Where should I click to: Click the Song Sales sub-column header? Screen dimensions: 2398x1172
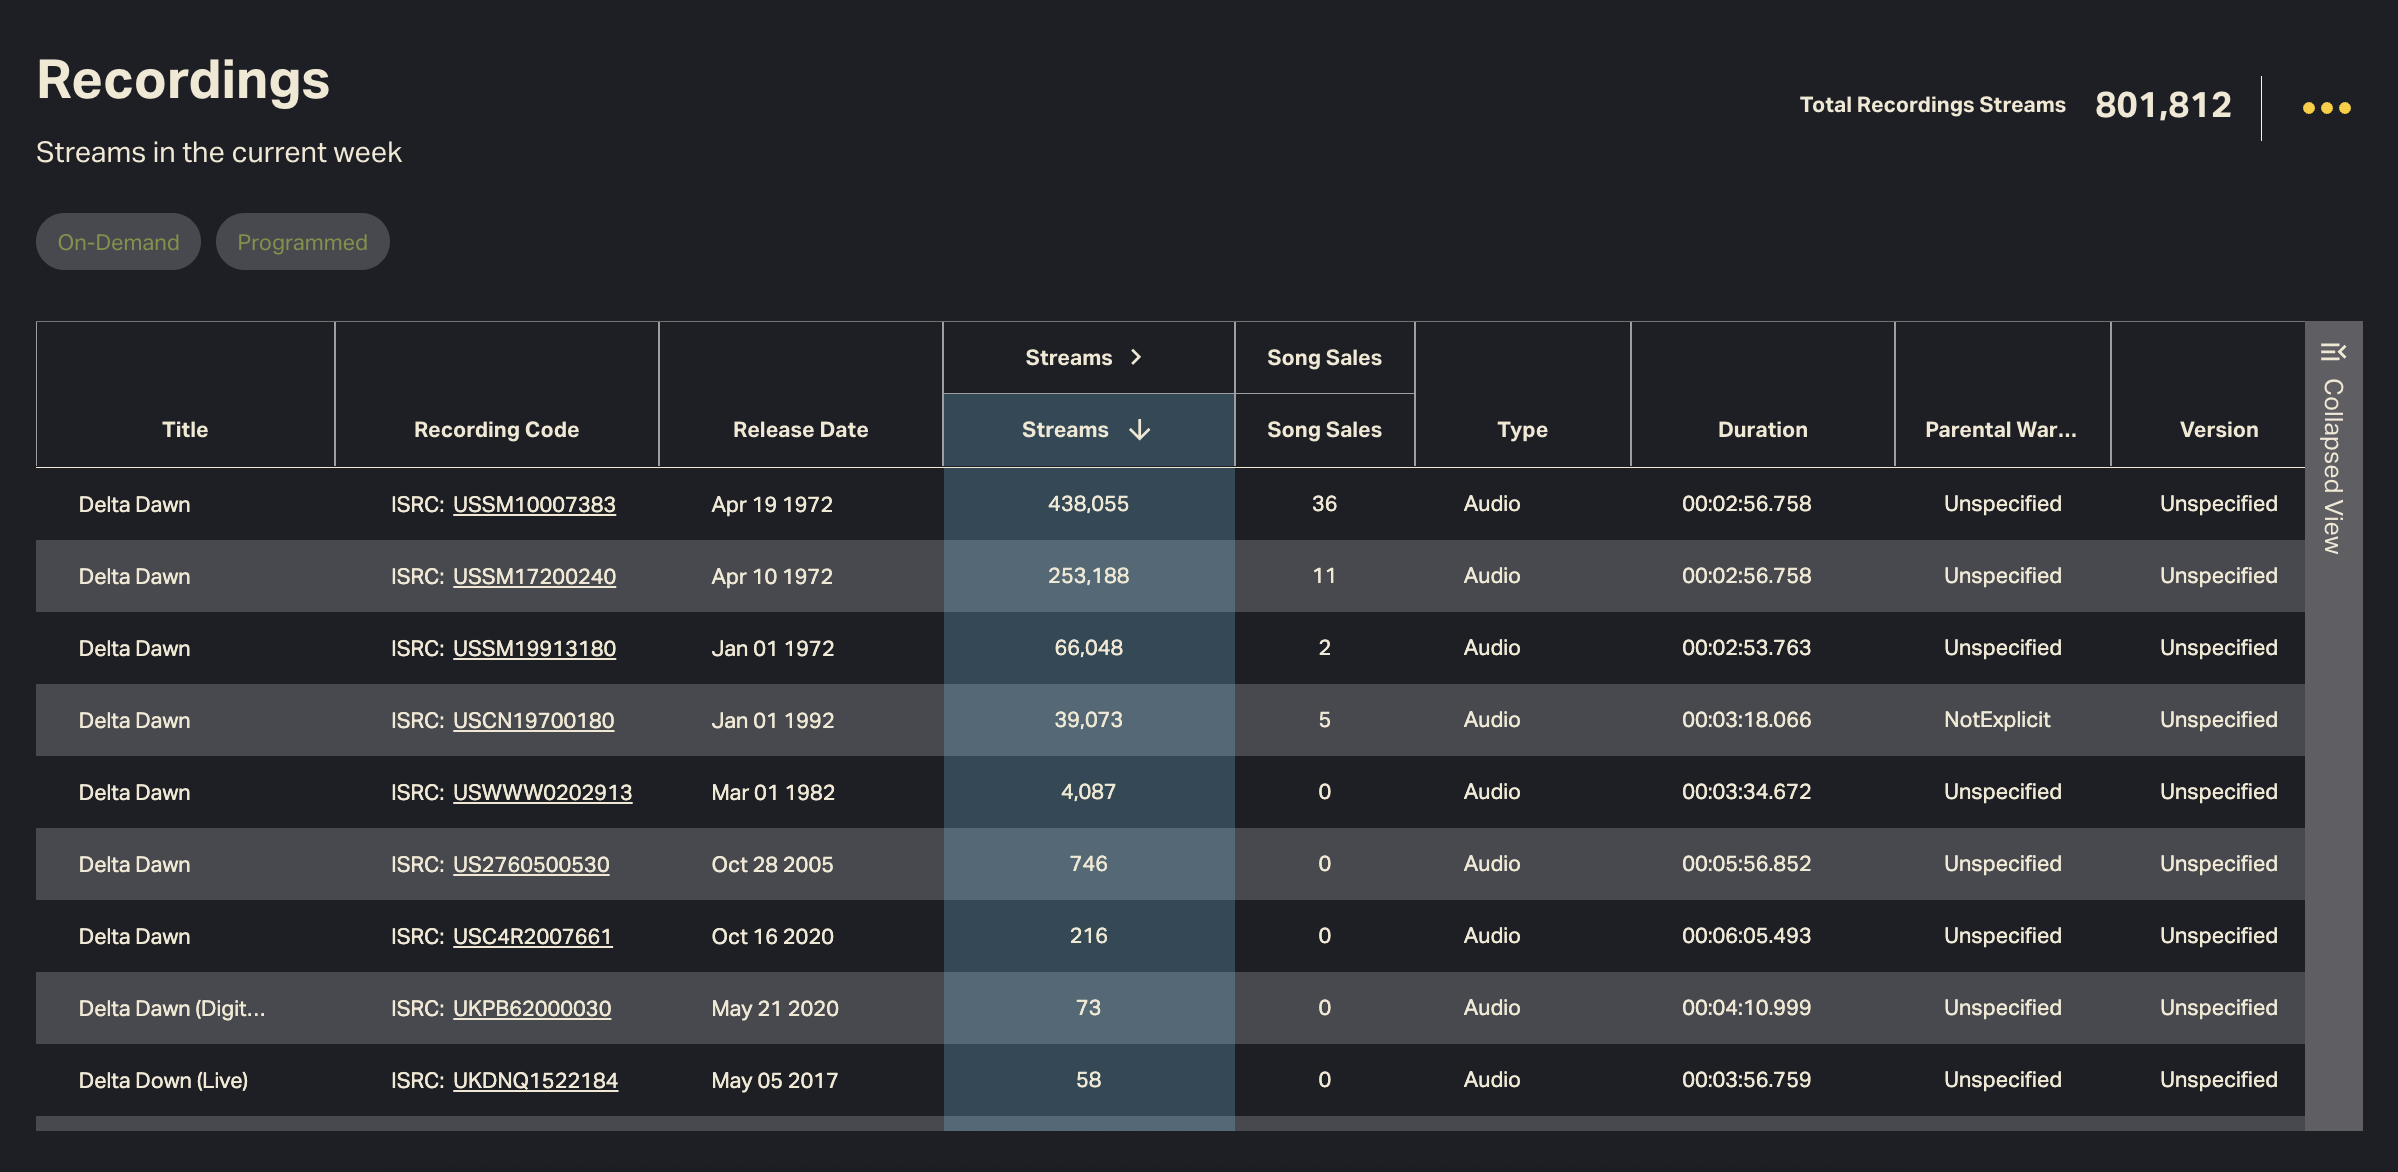point(1324,429)
